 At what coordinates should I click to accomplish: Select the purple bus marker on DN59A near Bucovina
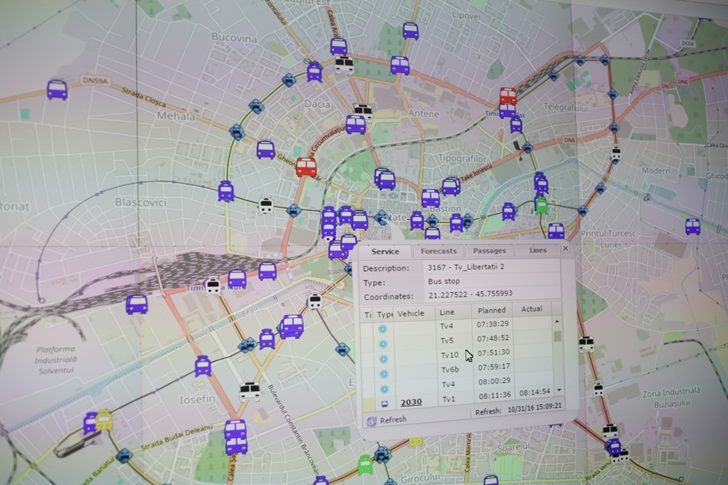(57, 90)
